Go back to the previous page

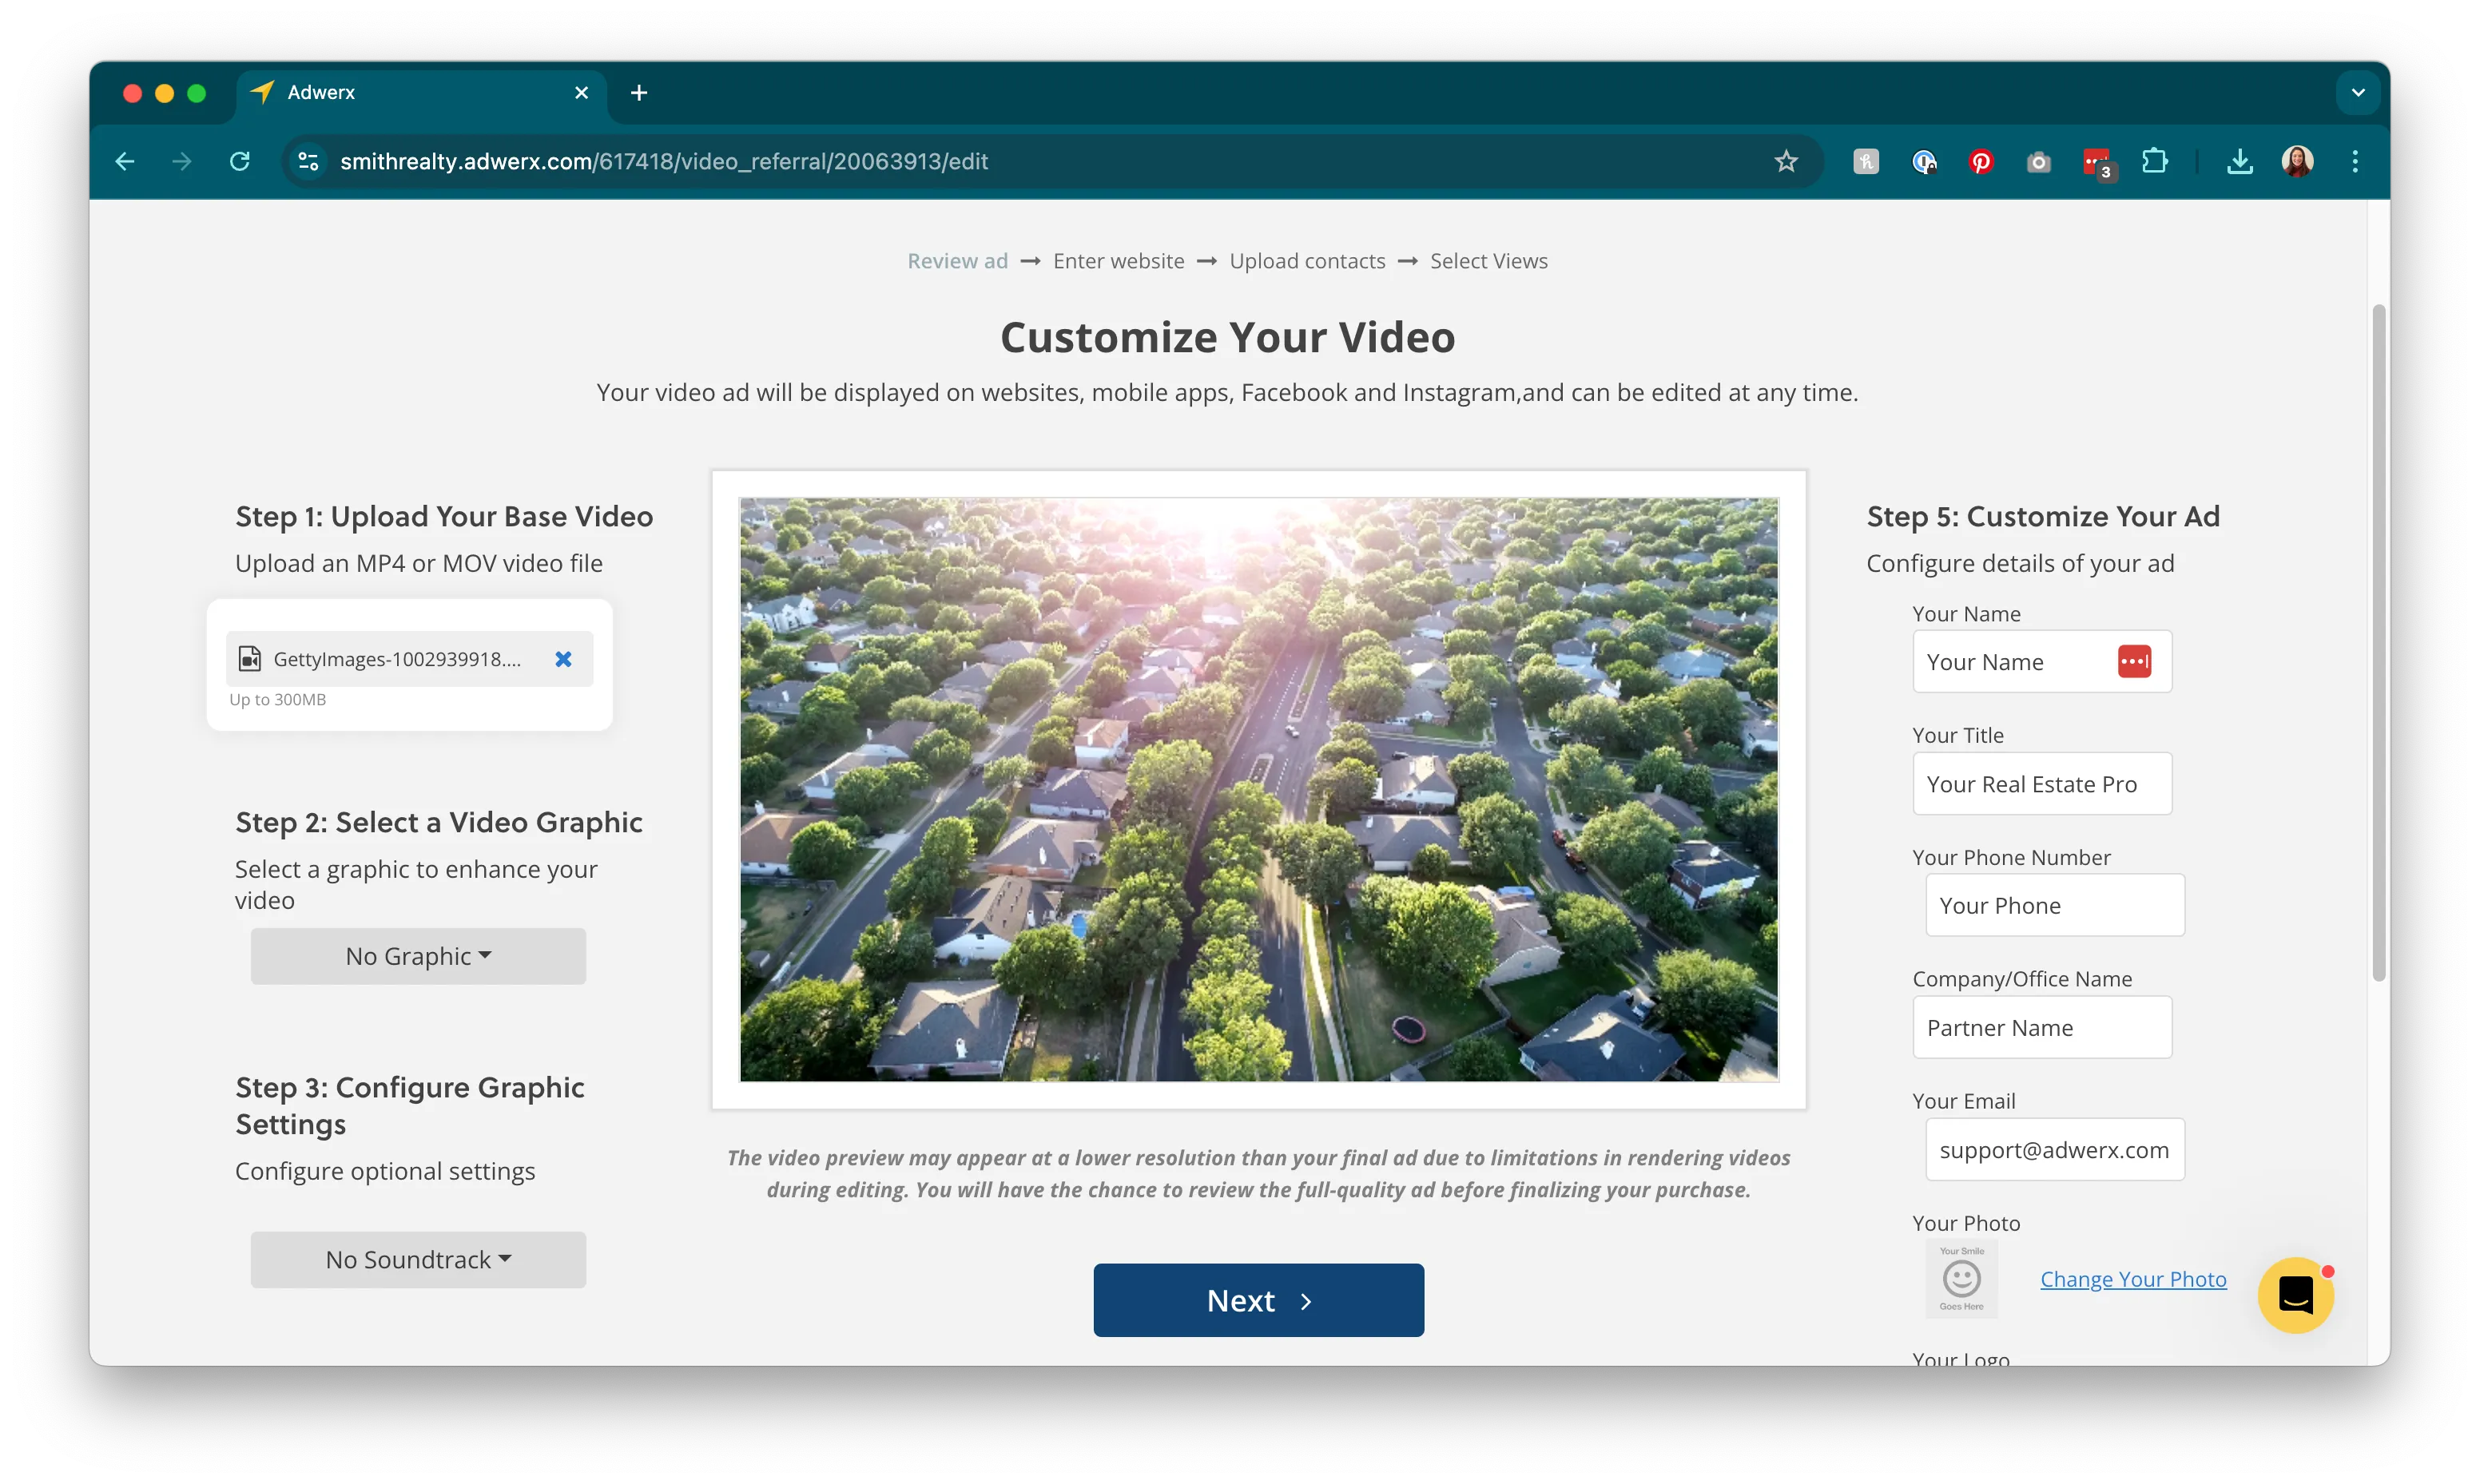pyautogui.click(x=125, y=161)
